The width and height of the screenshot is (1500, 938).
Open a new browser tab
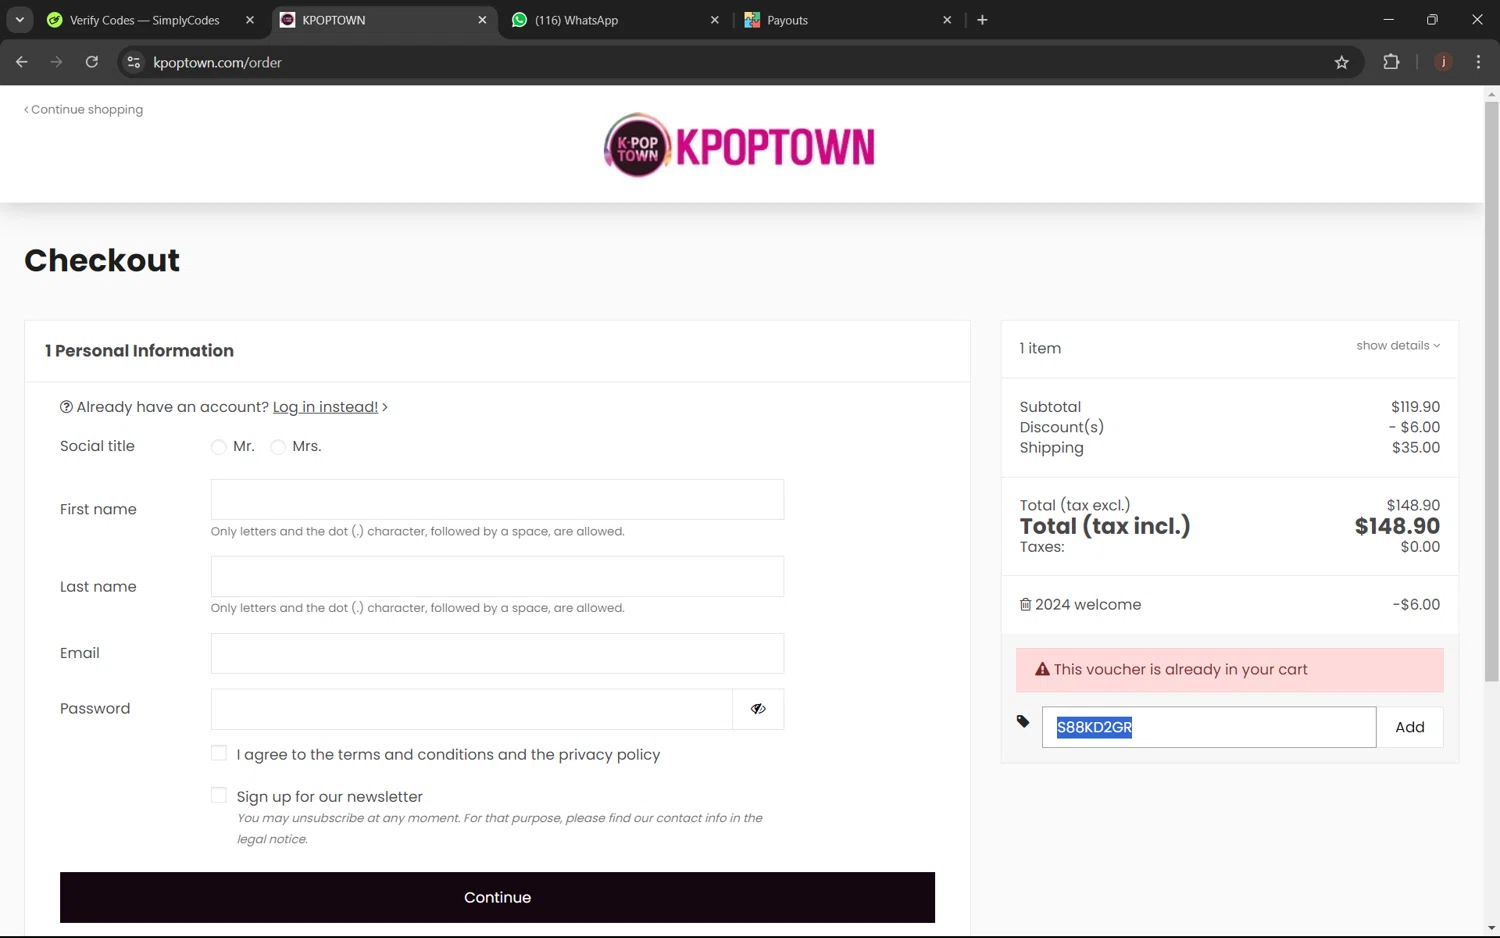coord(982,20)
